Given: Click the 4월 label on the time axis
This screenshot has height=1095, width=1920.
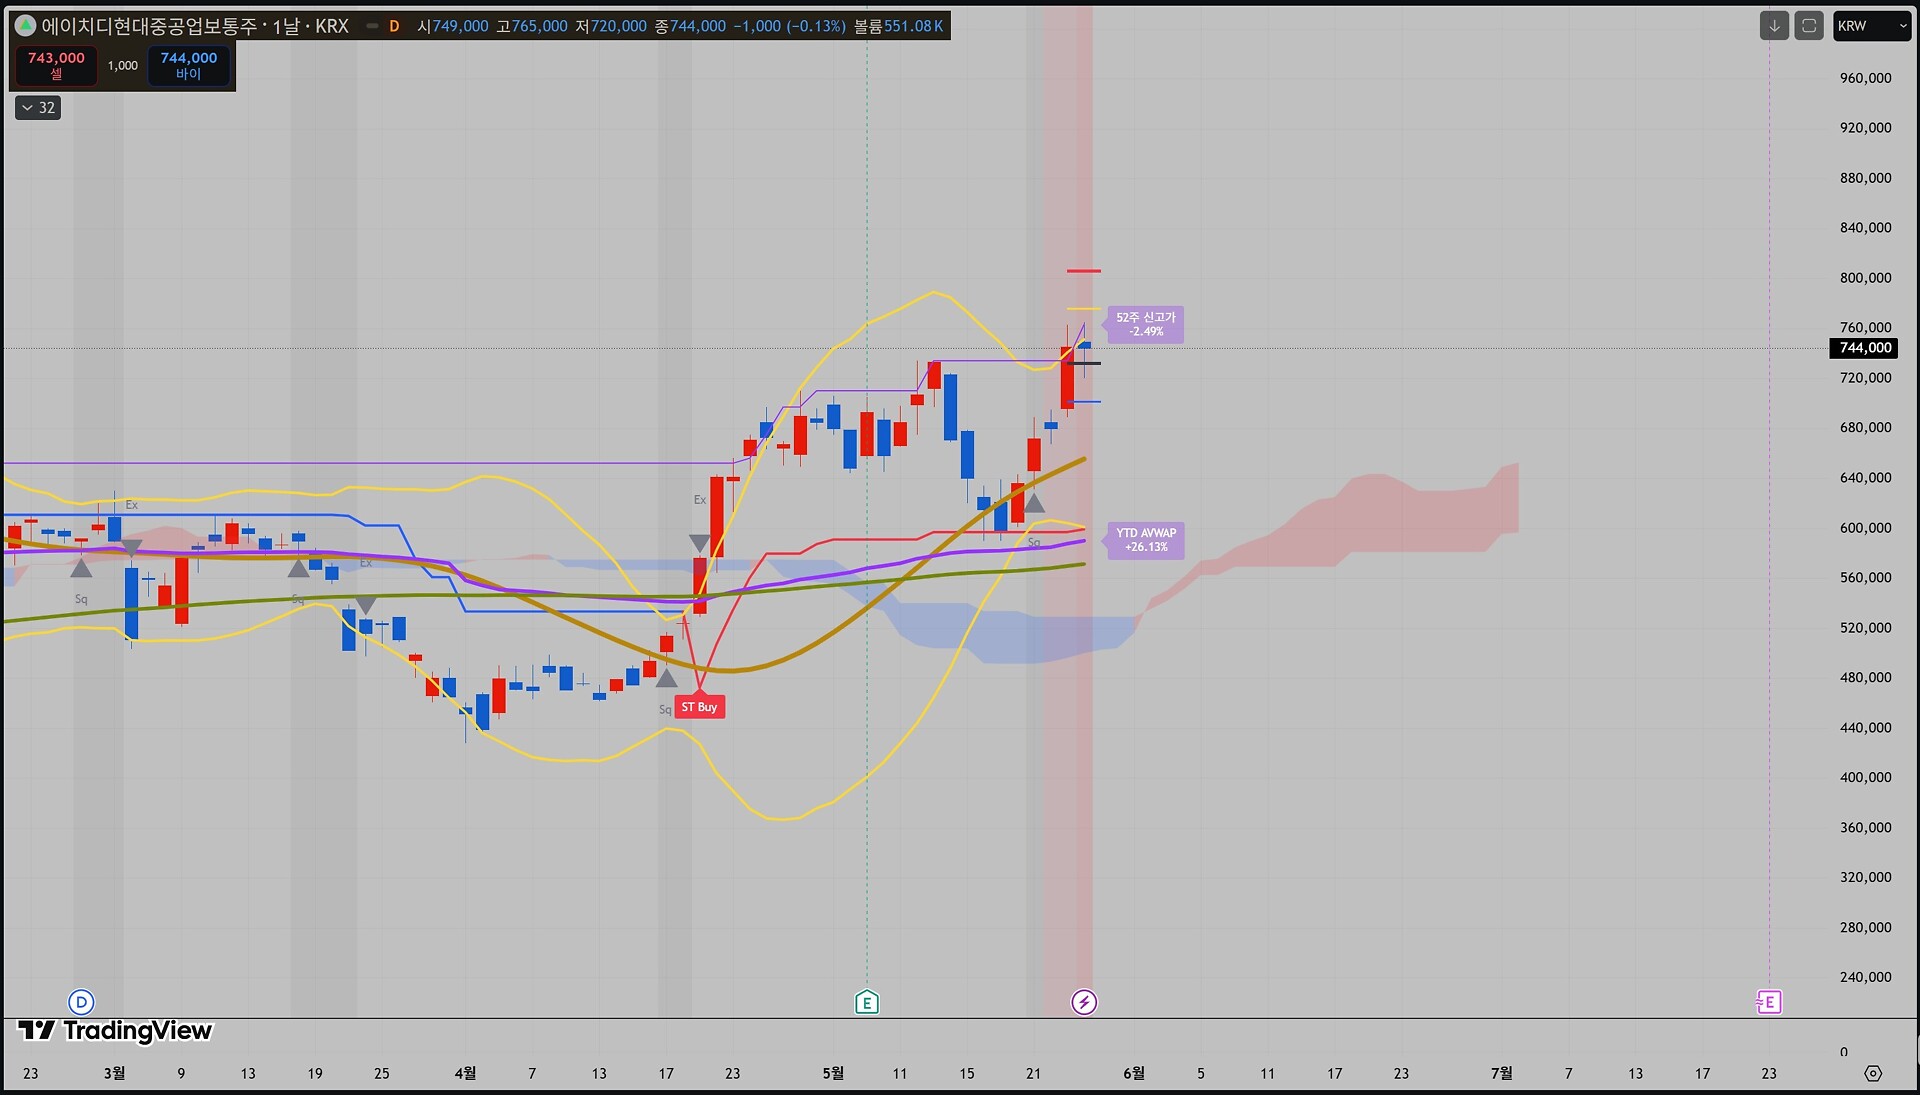Looking at the screenshot, I should click(x=465, y=1073).
